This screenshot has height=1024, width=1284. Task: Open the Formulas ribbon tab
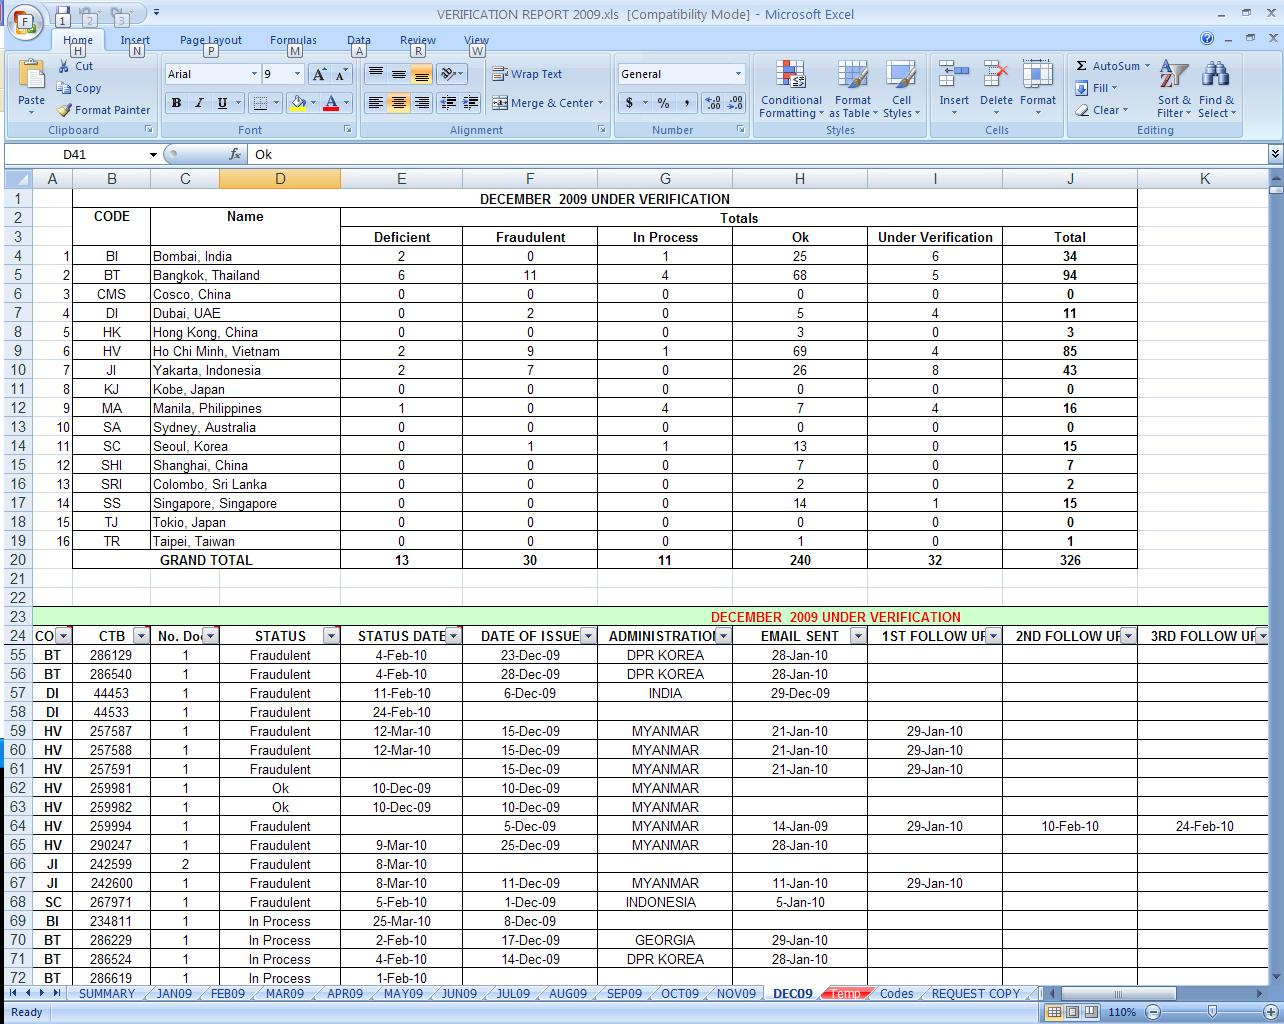[293, 41]
